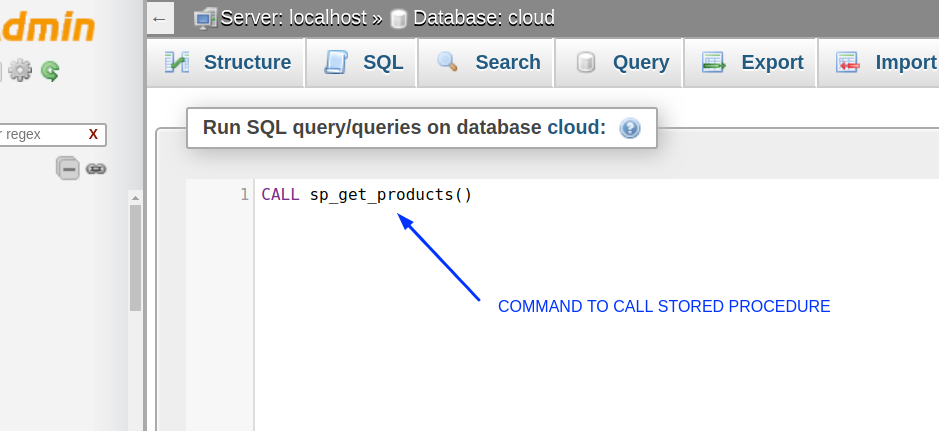Click the CALL sp_get_products() line in editor

pos(366,195)
